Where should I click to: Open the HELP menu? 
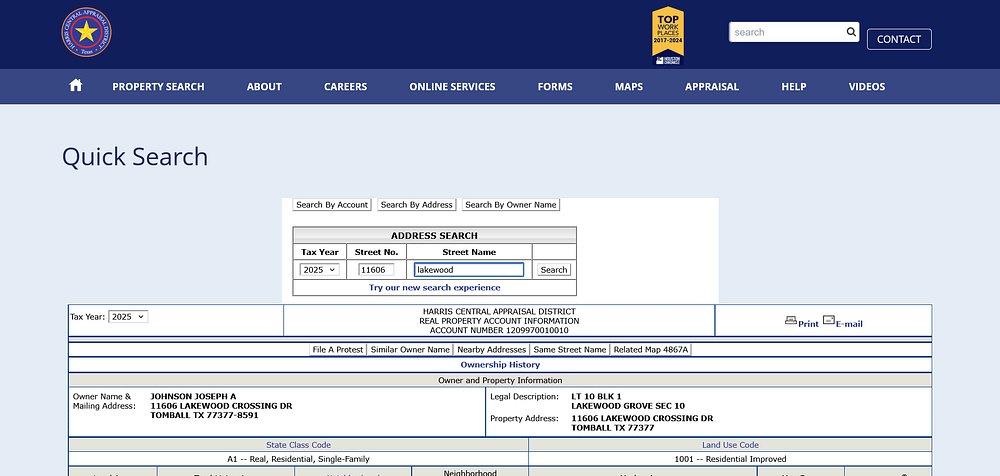tap(793, 87)
